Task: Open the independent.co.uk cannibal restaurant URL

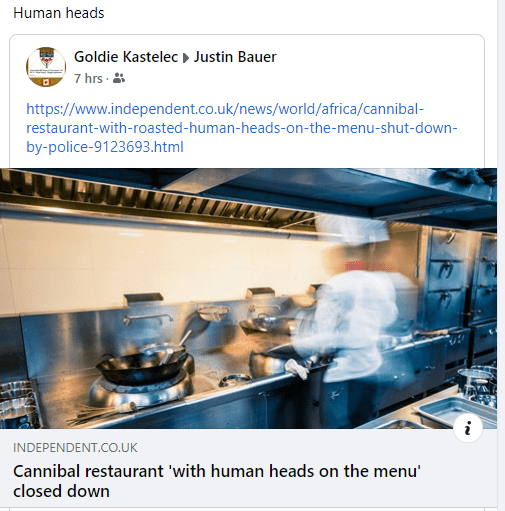Action: (242, 128)
